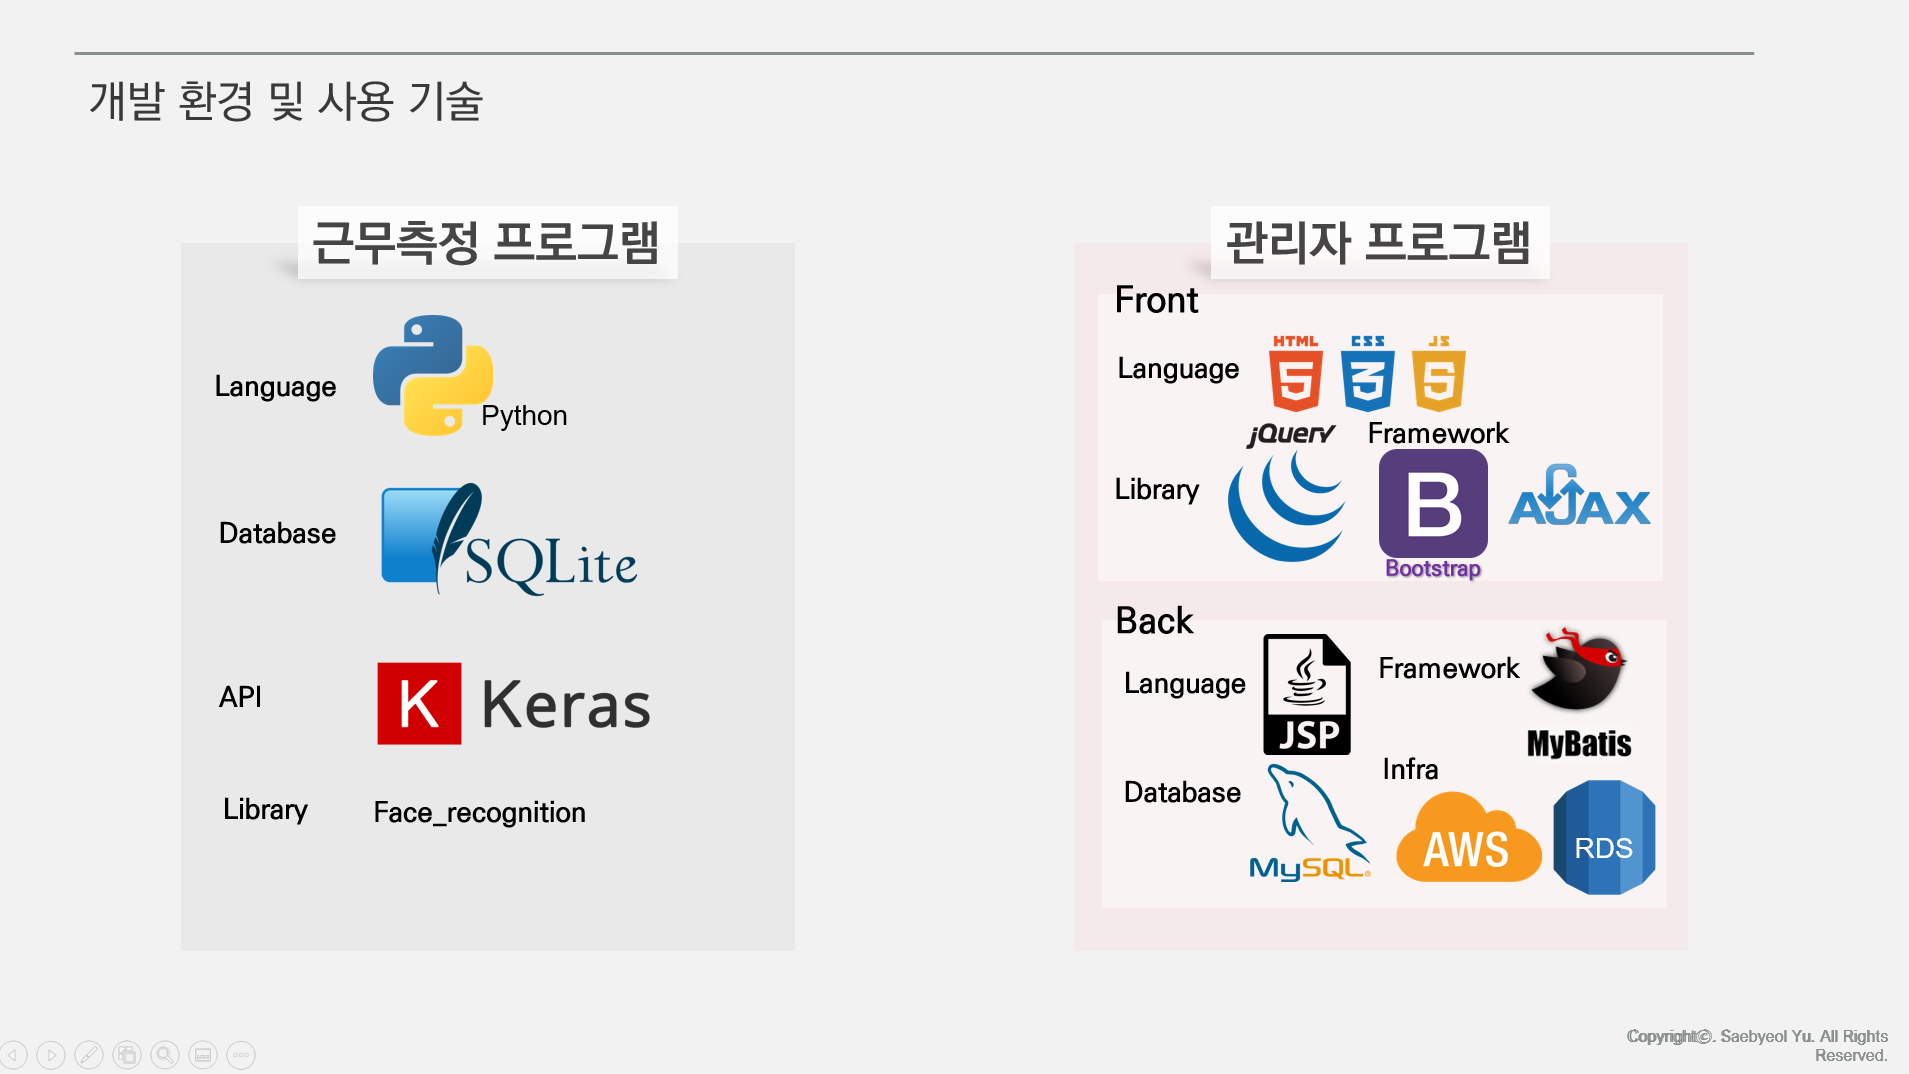Screen dimensions: 1909x1074
Task: Toggle subtitles on the slideshow
Action: [203, 1054]
